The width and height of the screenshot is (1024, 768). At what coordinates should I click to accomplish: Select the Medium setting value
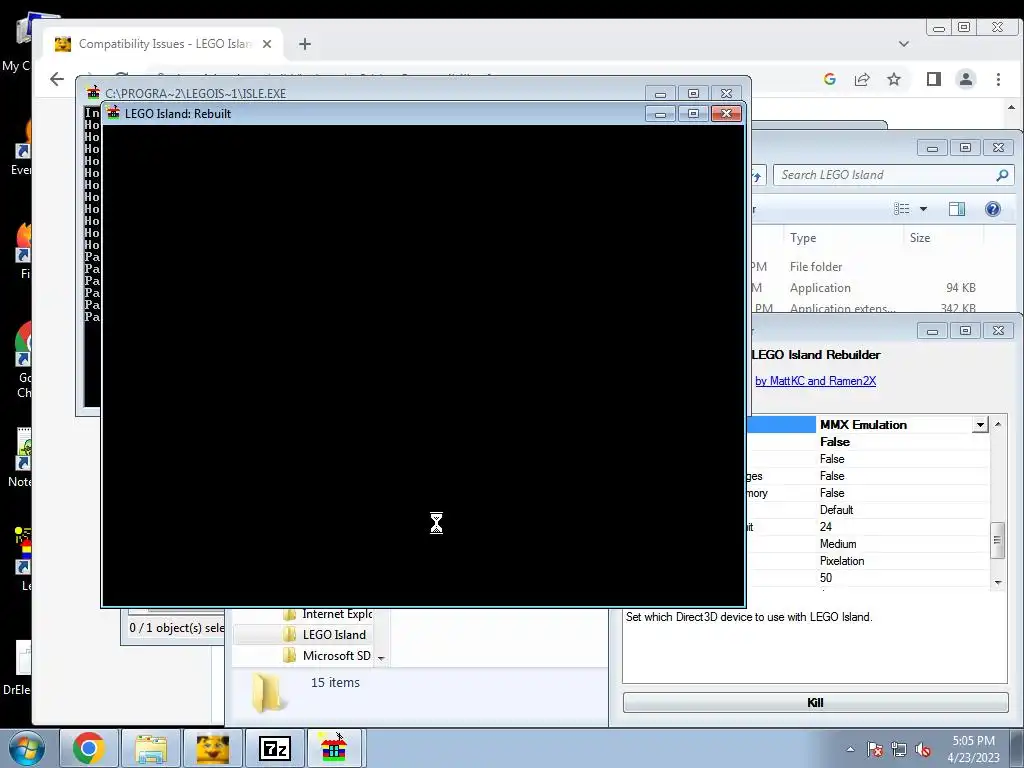838,544
